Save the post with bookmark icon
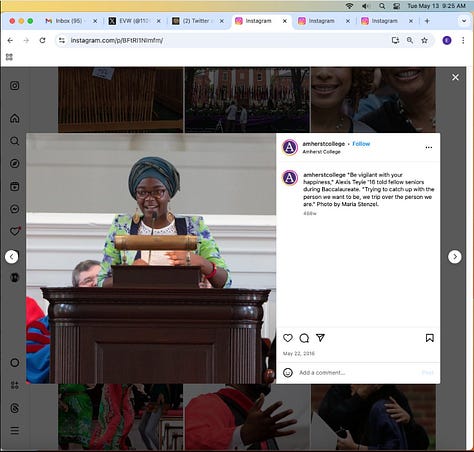Image resolution: width=474 pixels, height=452 pixels. click(x=430, y=338)
